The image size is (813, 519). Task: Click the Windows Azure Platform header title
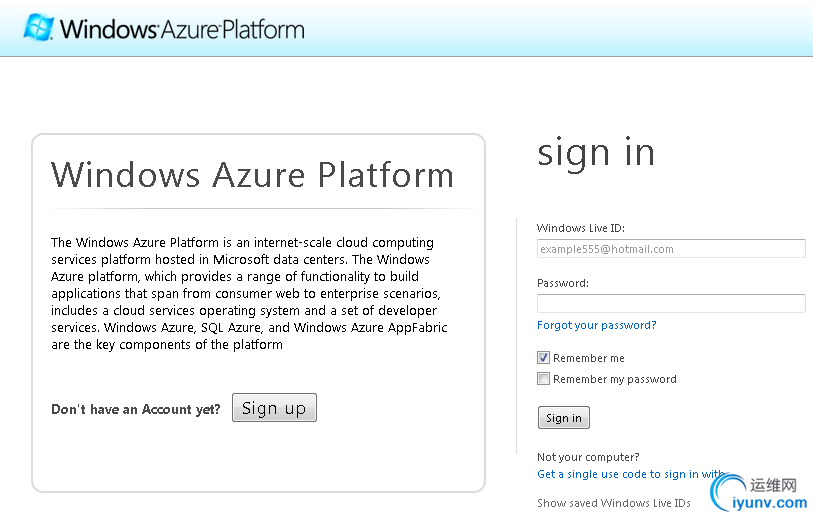[x=181, y=28]
